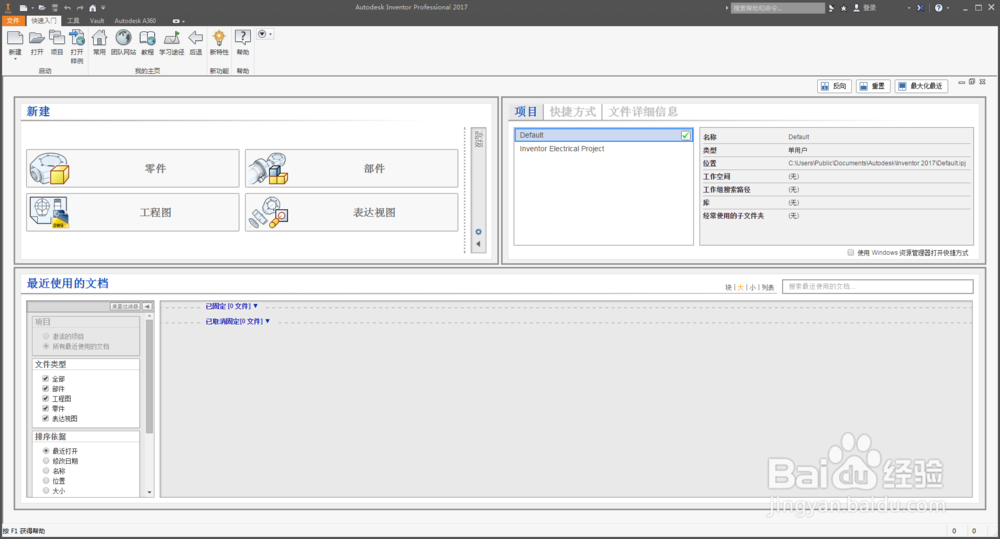1000x539 pixels.
Task: Switch to the 工具 ribbon tab
Action: 73,20
